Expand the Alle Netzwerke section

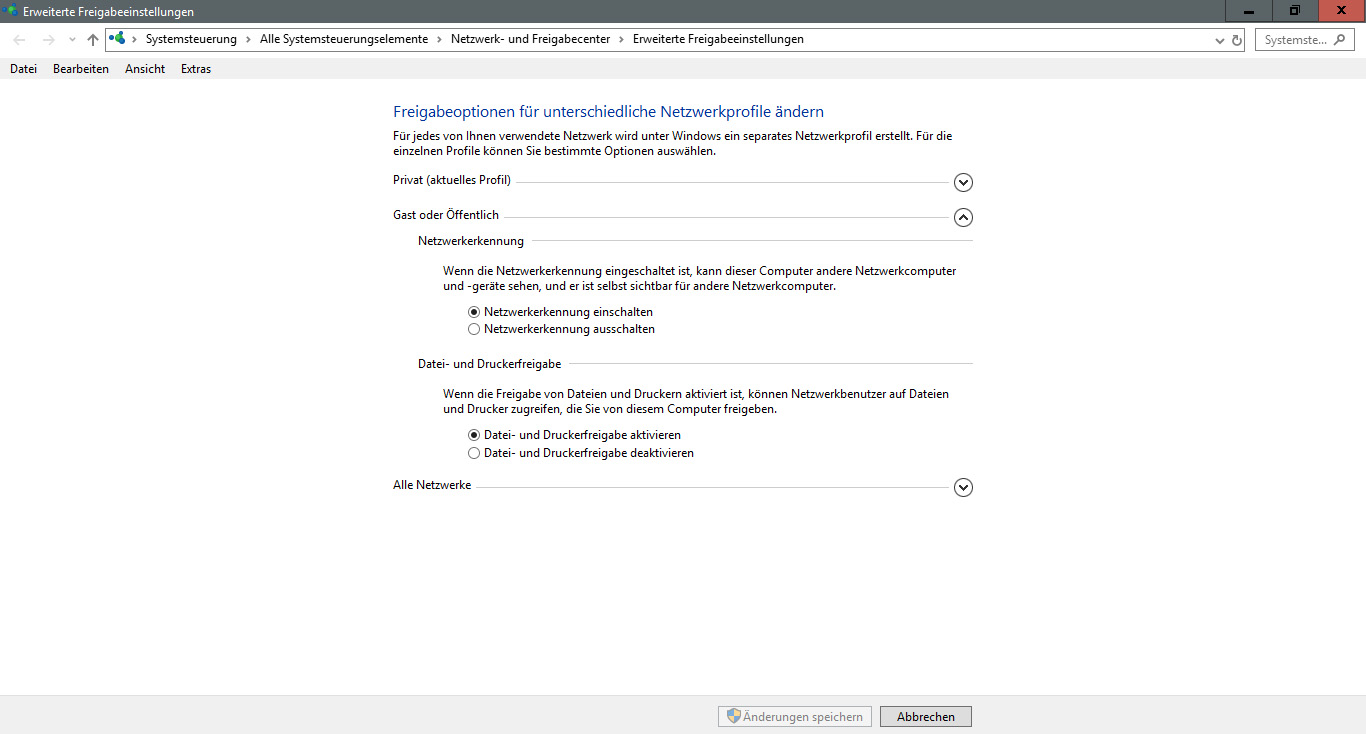963,488
